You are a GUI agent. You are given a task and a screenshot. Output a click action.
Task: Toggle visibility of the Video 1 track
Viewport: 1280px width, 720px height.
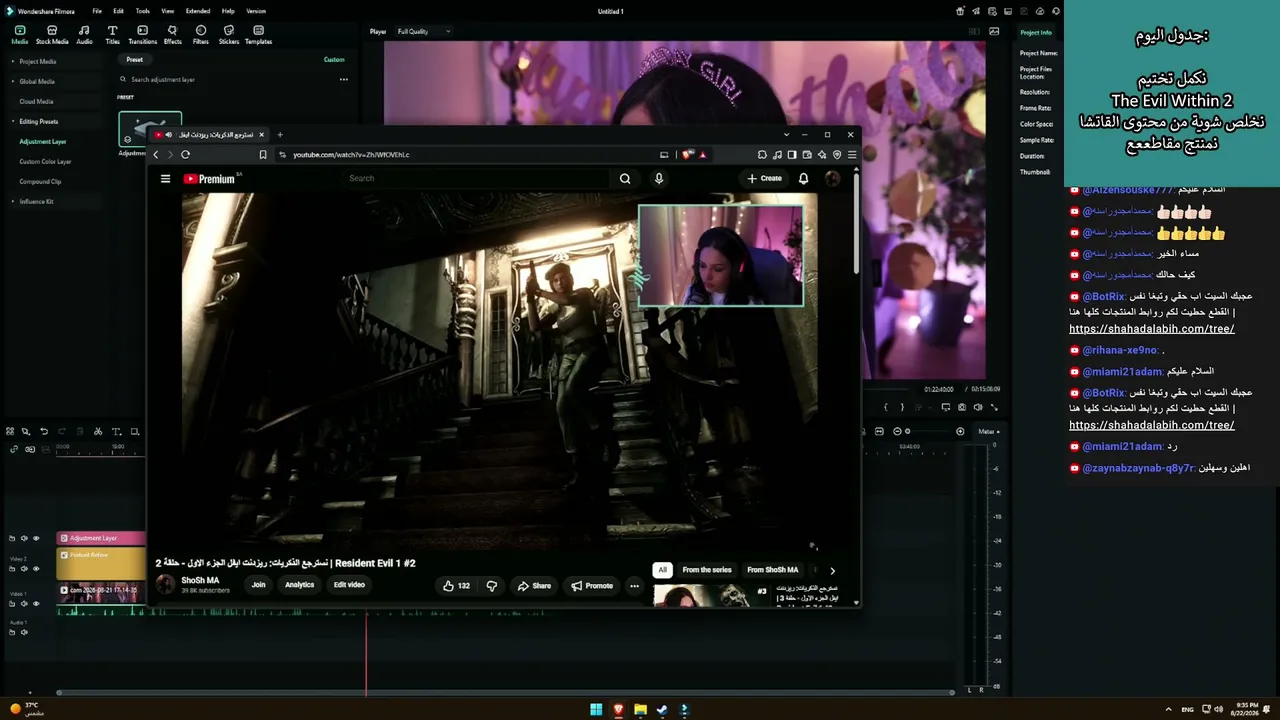click(36, 603)
